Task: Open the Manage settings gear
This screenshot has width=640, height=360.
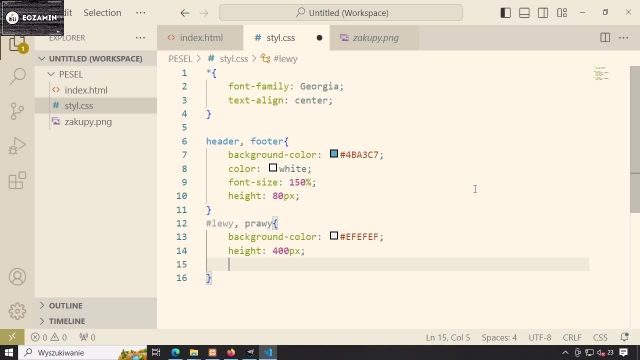Action: point(17,311)
